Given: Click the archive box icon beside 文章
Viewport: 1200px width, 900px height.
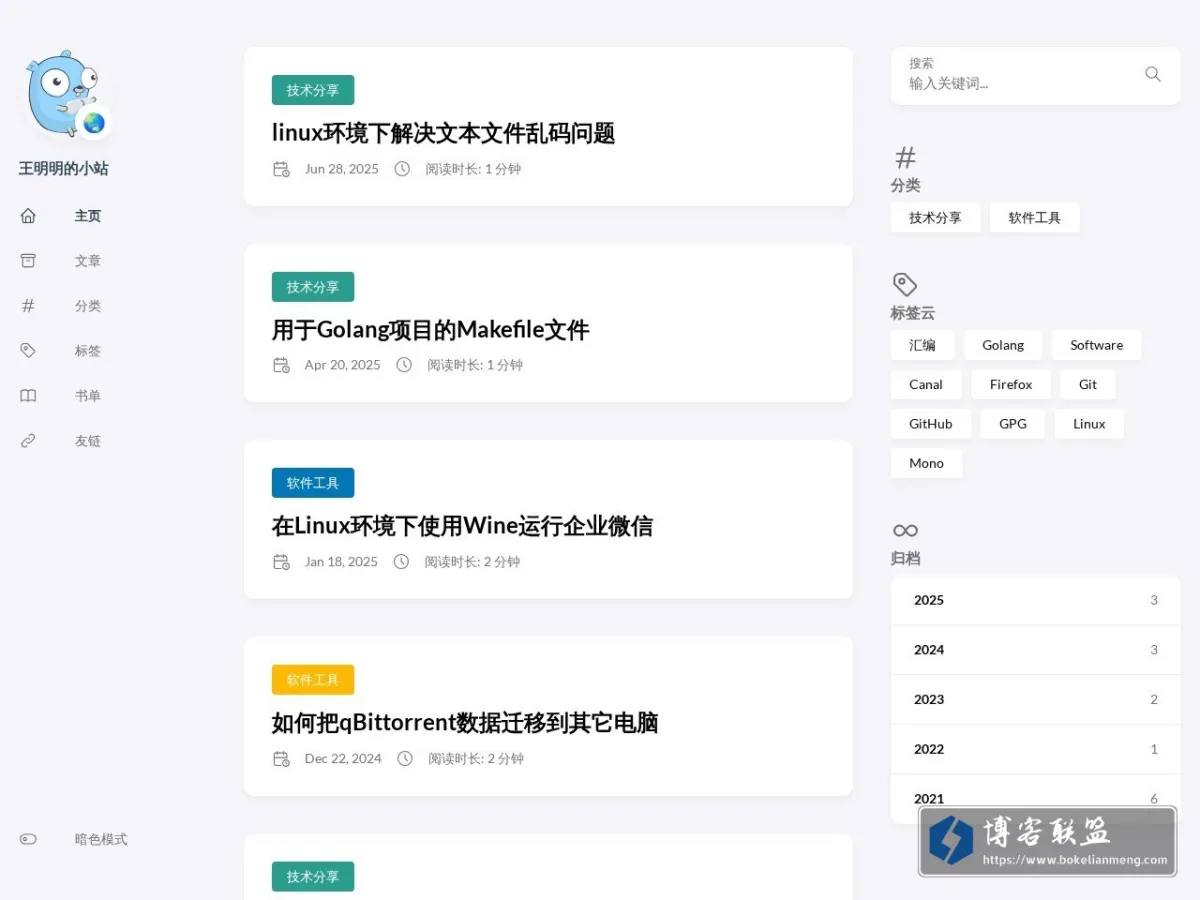Looking at the screenshot, I should coord(28,261).
